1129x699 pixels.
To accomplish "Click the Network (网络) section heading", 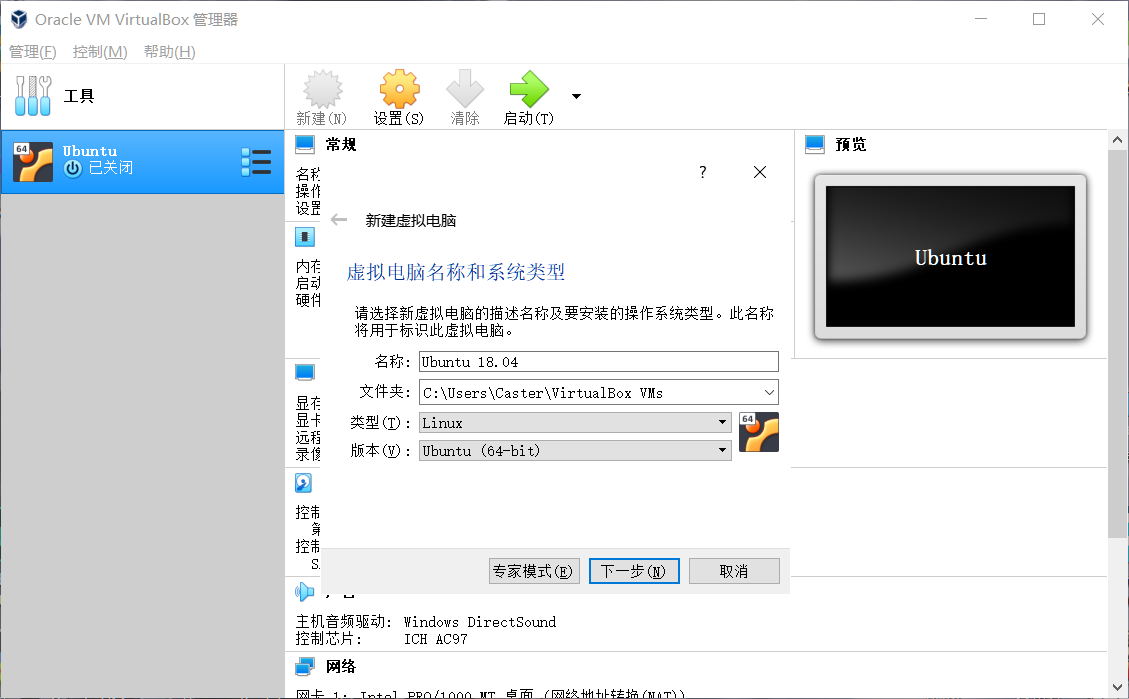I will point(341,667).
